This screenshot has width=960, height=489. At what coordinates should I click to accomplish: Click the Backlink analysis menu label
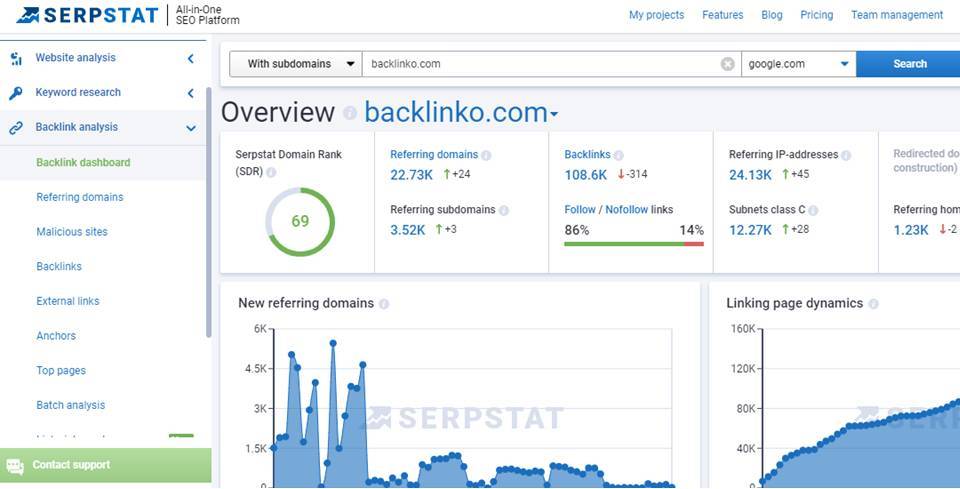click(77, 128)
